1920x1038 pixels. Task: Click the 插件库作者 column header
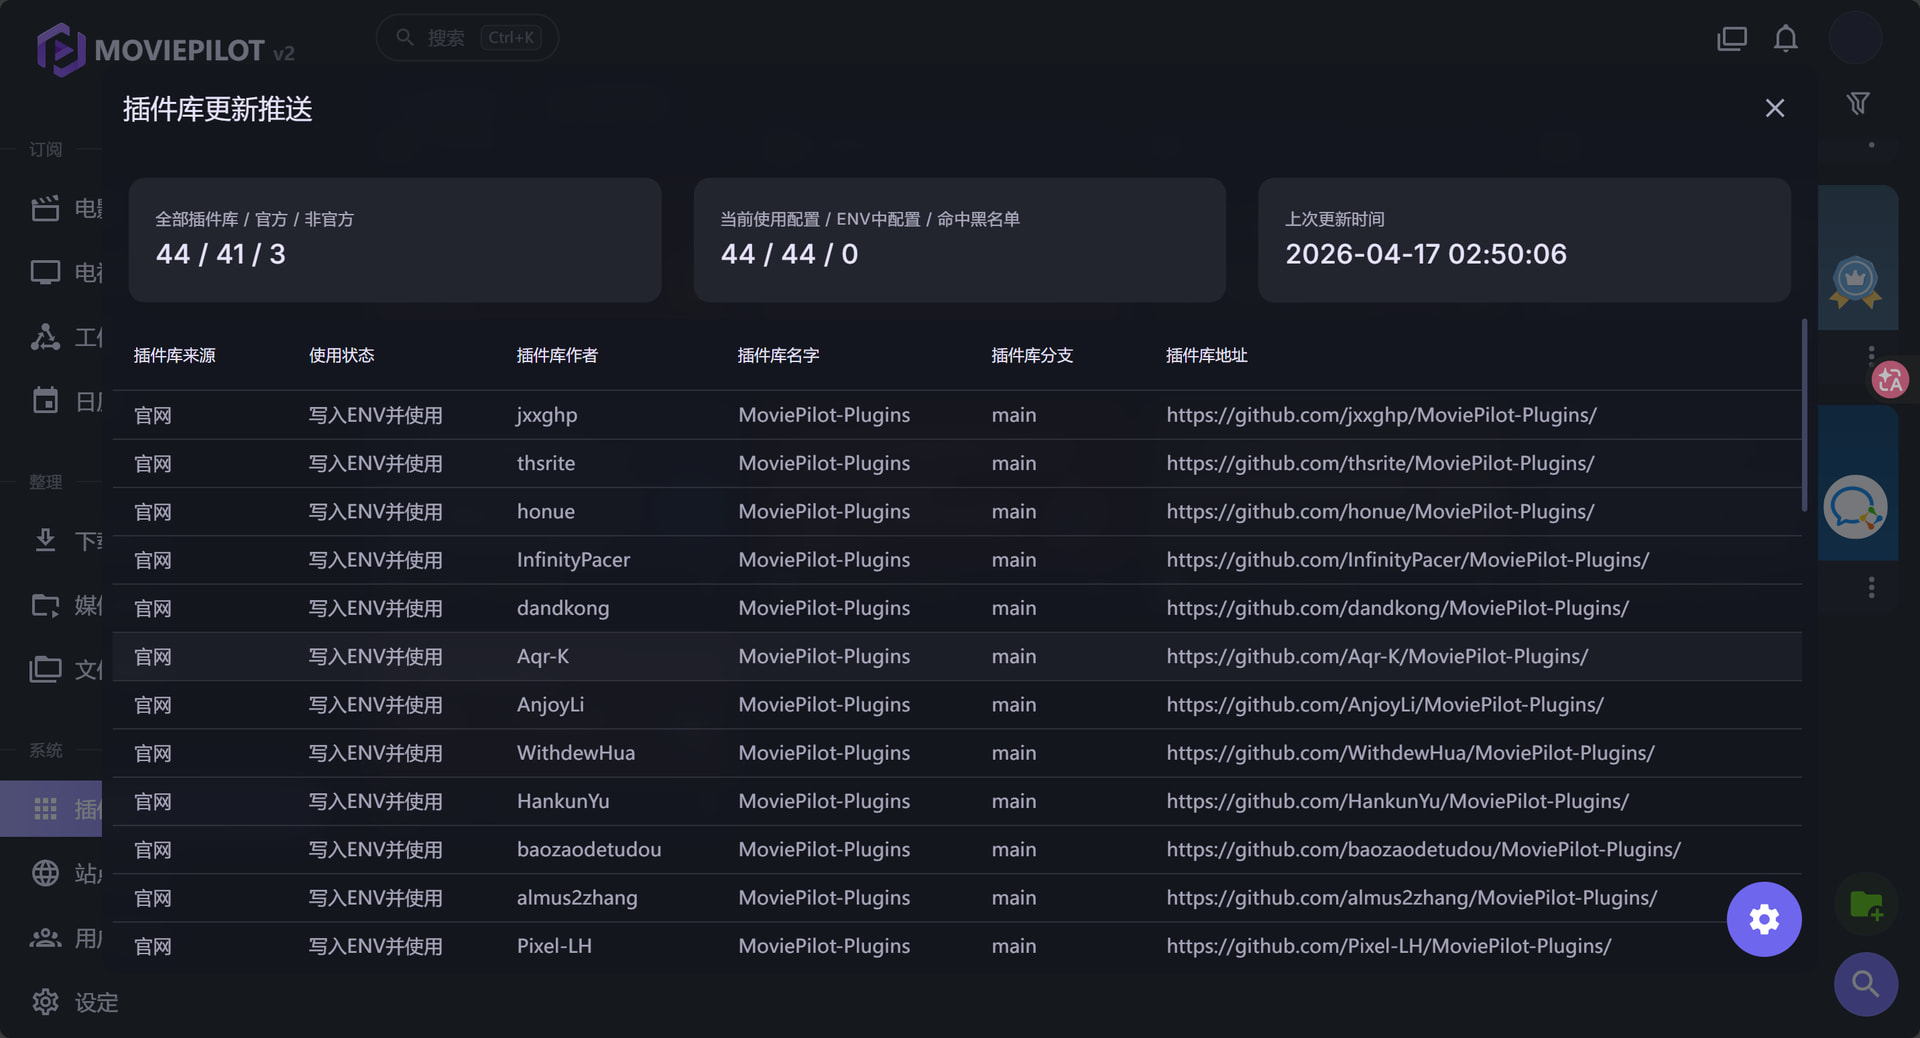(x=557, y=356)
